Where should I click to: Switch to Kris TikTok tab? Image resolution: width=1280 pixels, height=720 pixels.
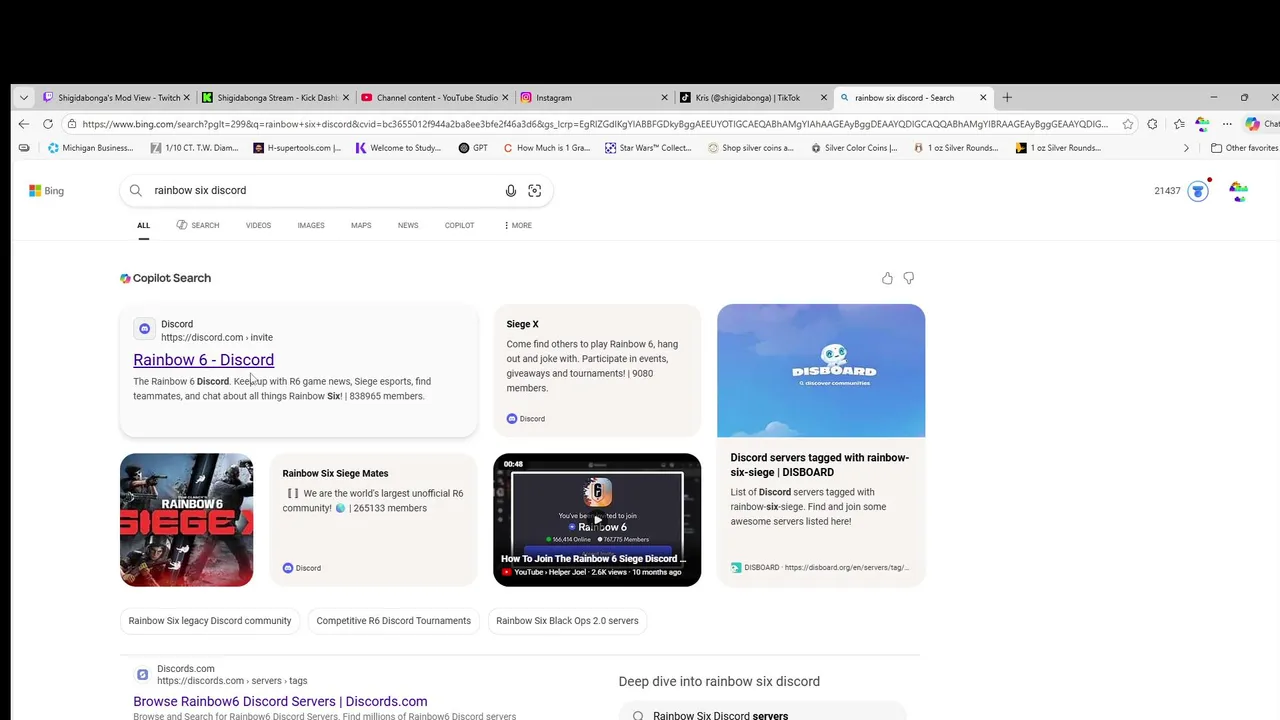[x=752, y=98]
